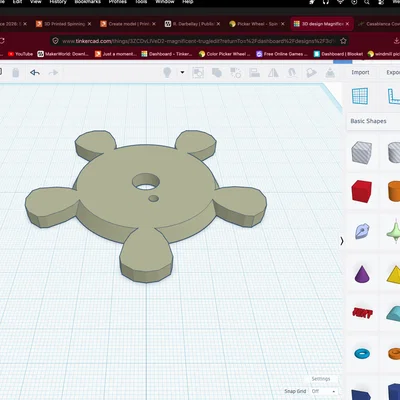400x400 pixels.
Task: Pick the purple Cone shape
Action: click(362, 274)
